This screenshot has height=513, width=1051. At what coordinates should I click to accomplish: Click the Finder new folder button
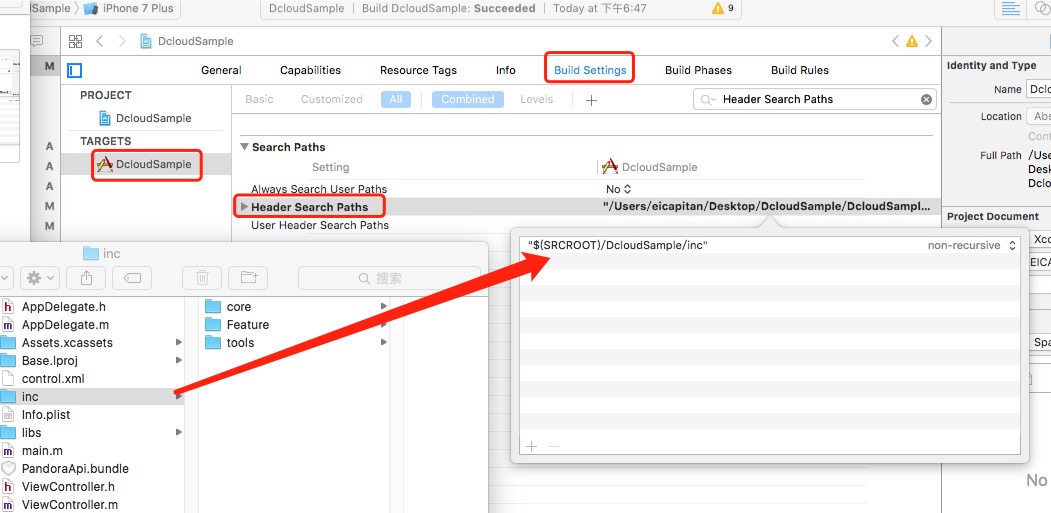(249, 277)
